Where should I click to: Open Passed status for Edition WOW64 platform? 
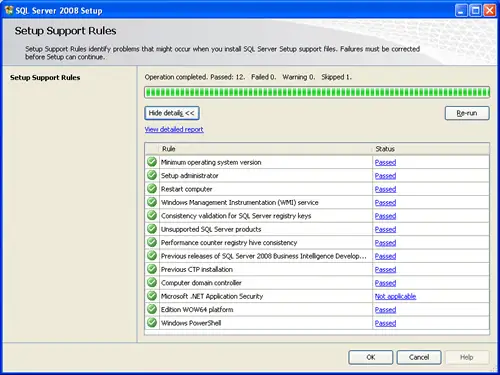click(385, 310)
